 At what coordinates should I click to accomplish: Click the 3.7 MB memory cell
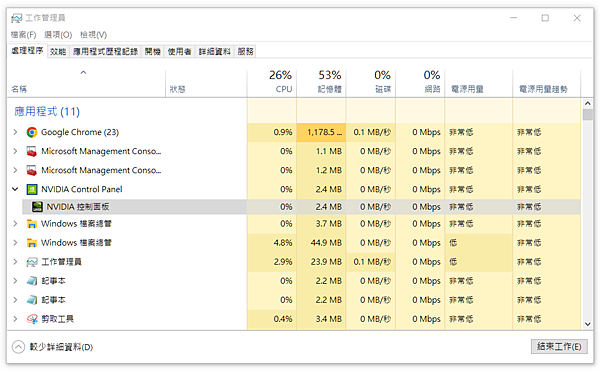(321, 224)
